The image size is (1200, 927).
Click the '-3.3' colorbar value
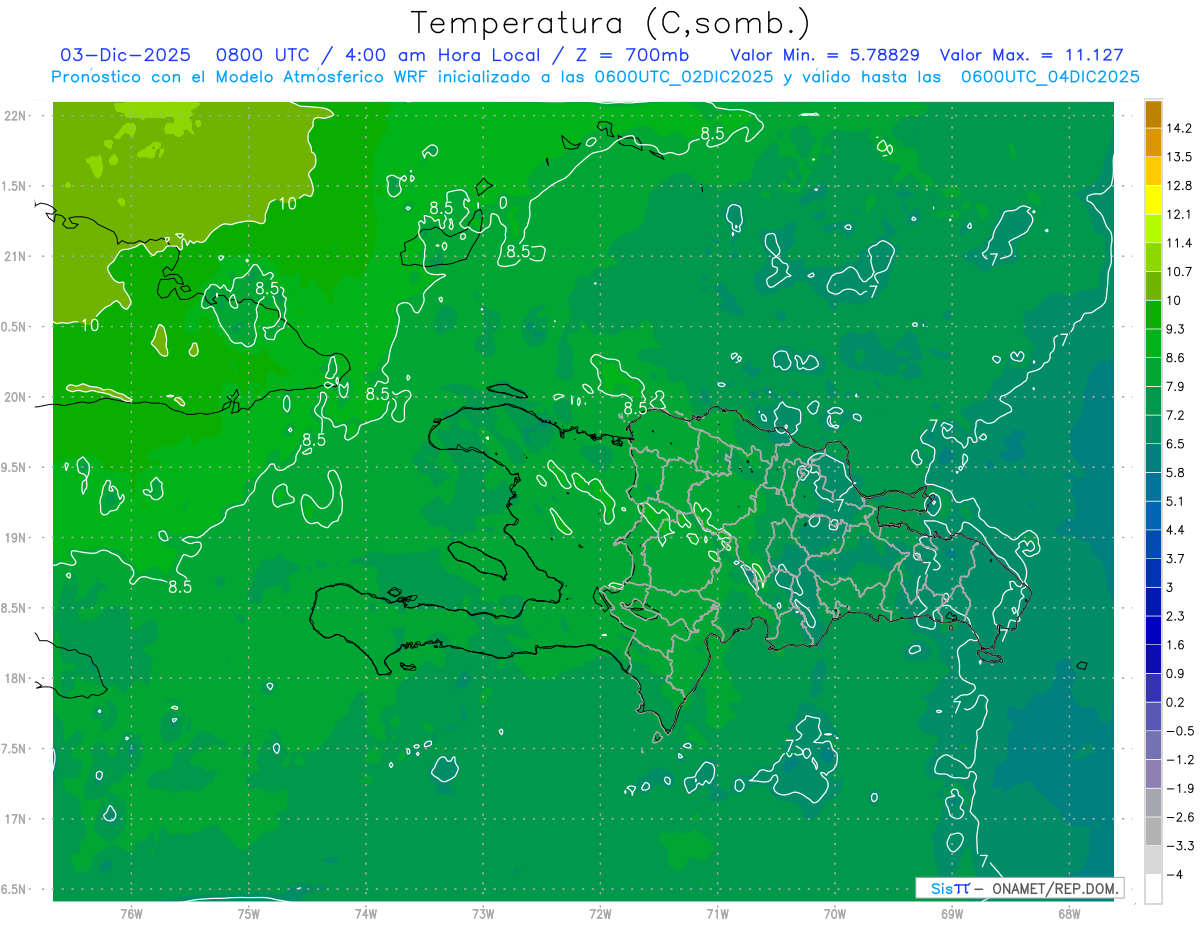click(1180, 846)
